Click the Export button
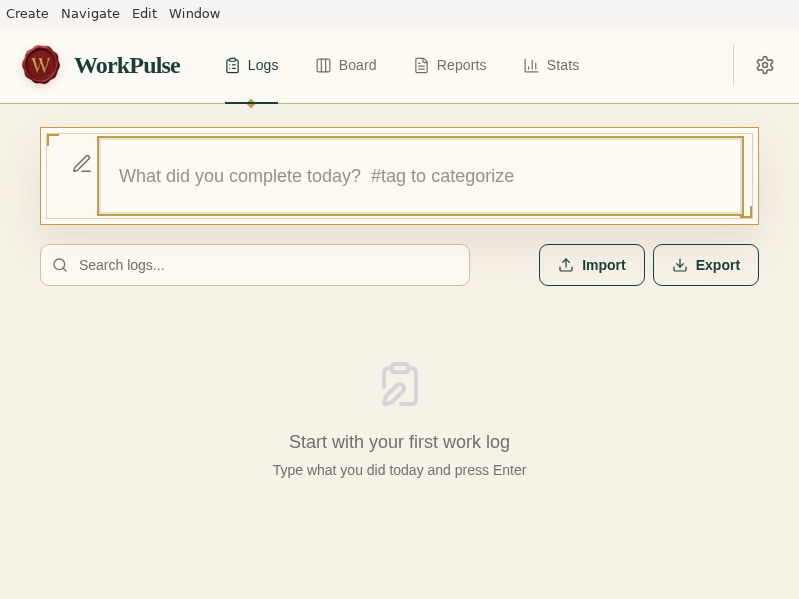Image resolution: width=799 pixels, height=599 pixels. click(706, 265)
